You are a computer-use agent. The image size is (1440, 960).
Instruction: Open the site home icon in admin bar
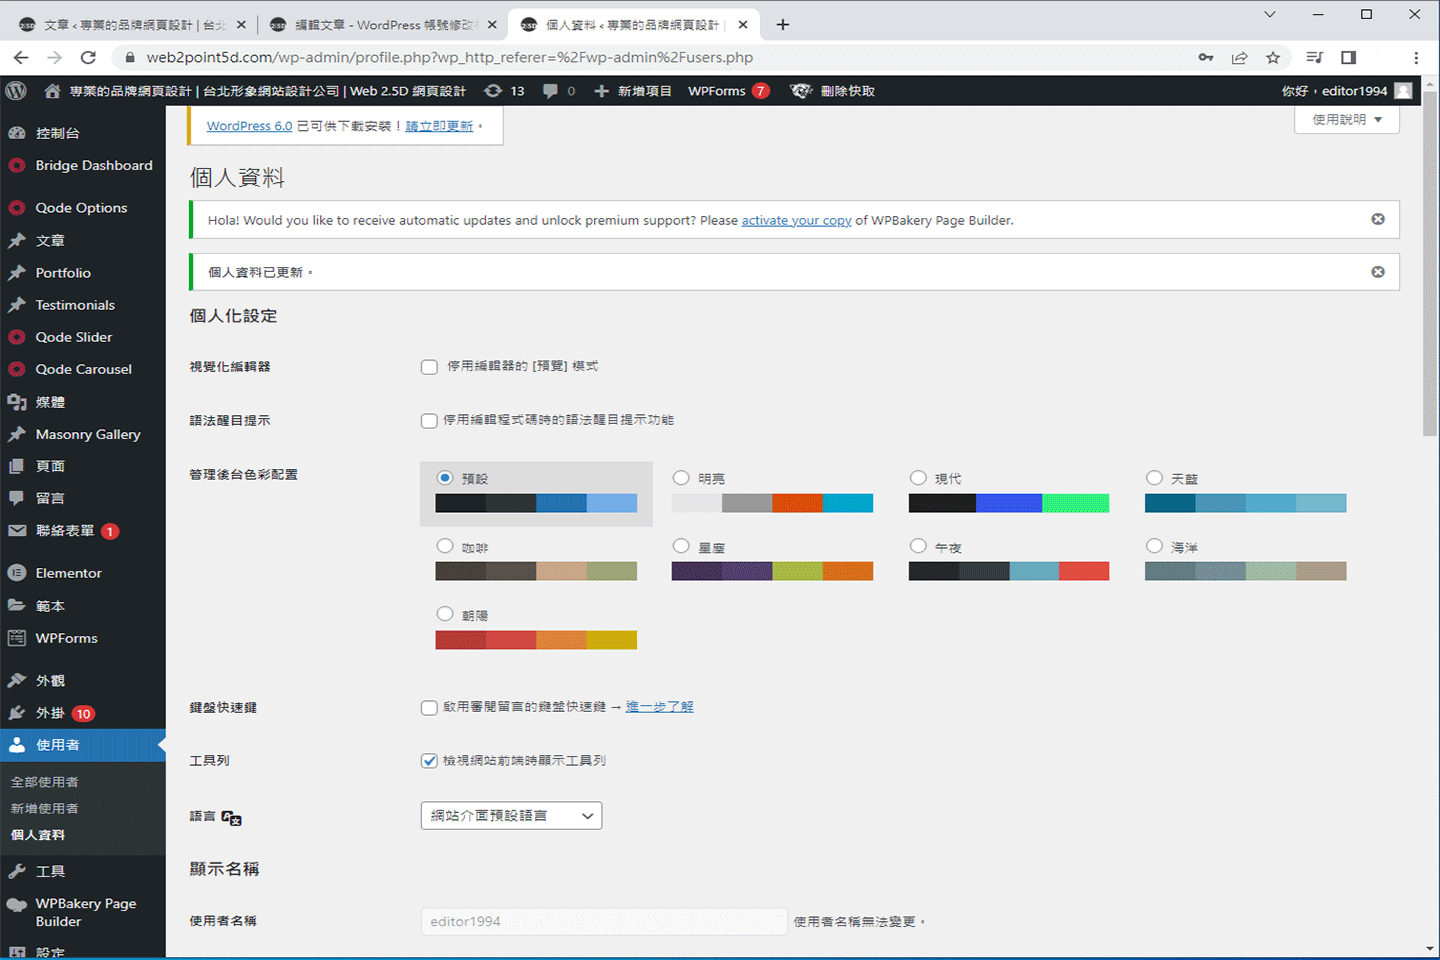(52, 91)
